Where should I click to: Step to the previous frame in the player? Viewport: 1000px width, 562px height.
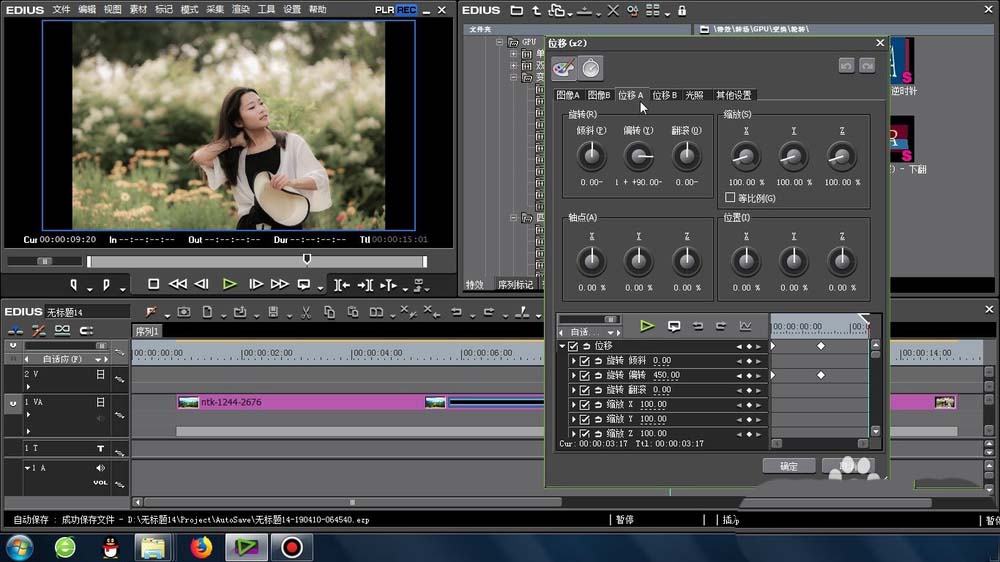(202, 284)
